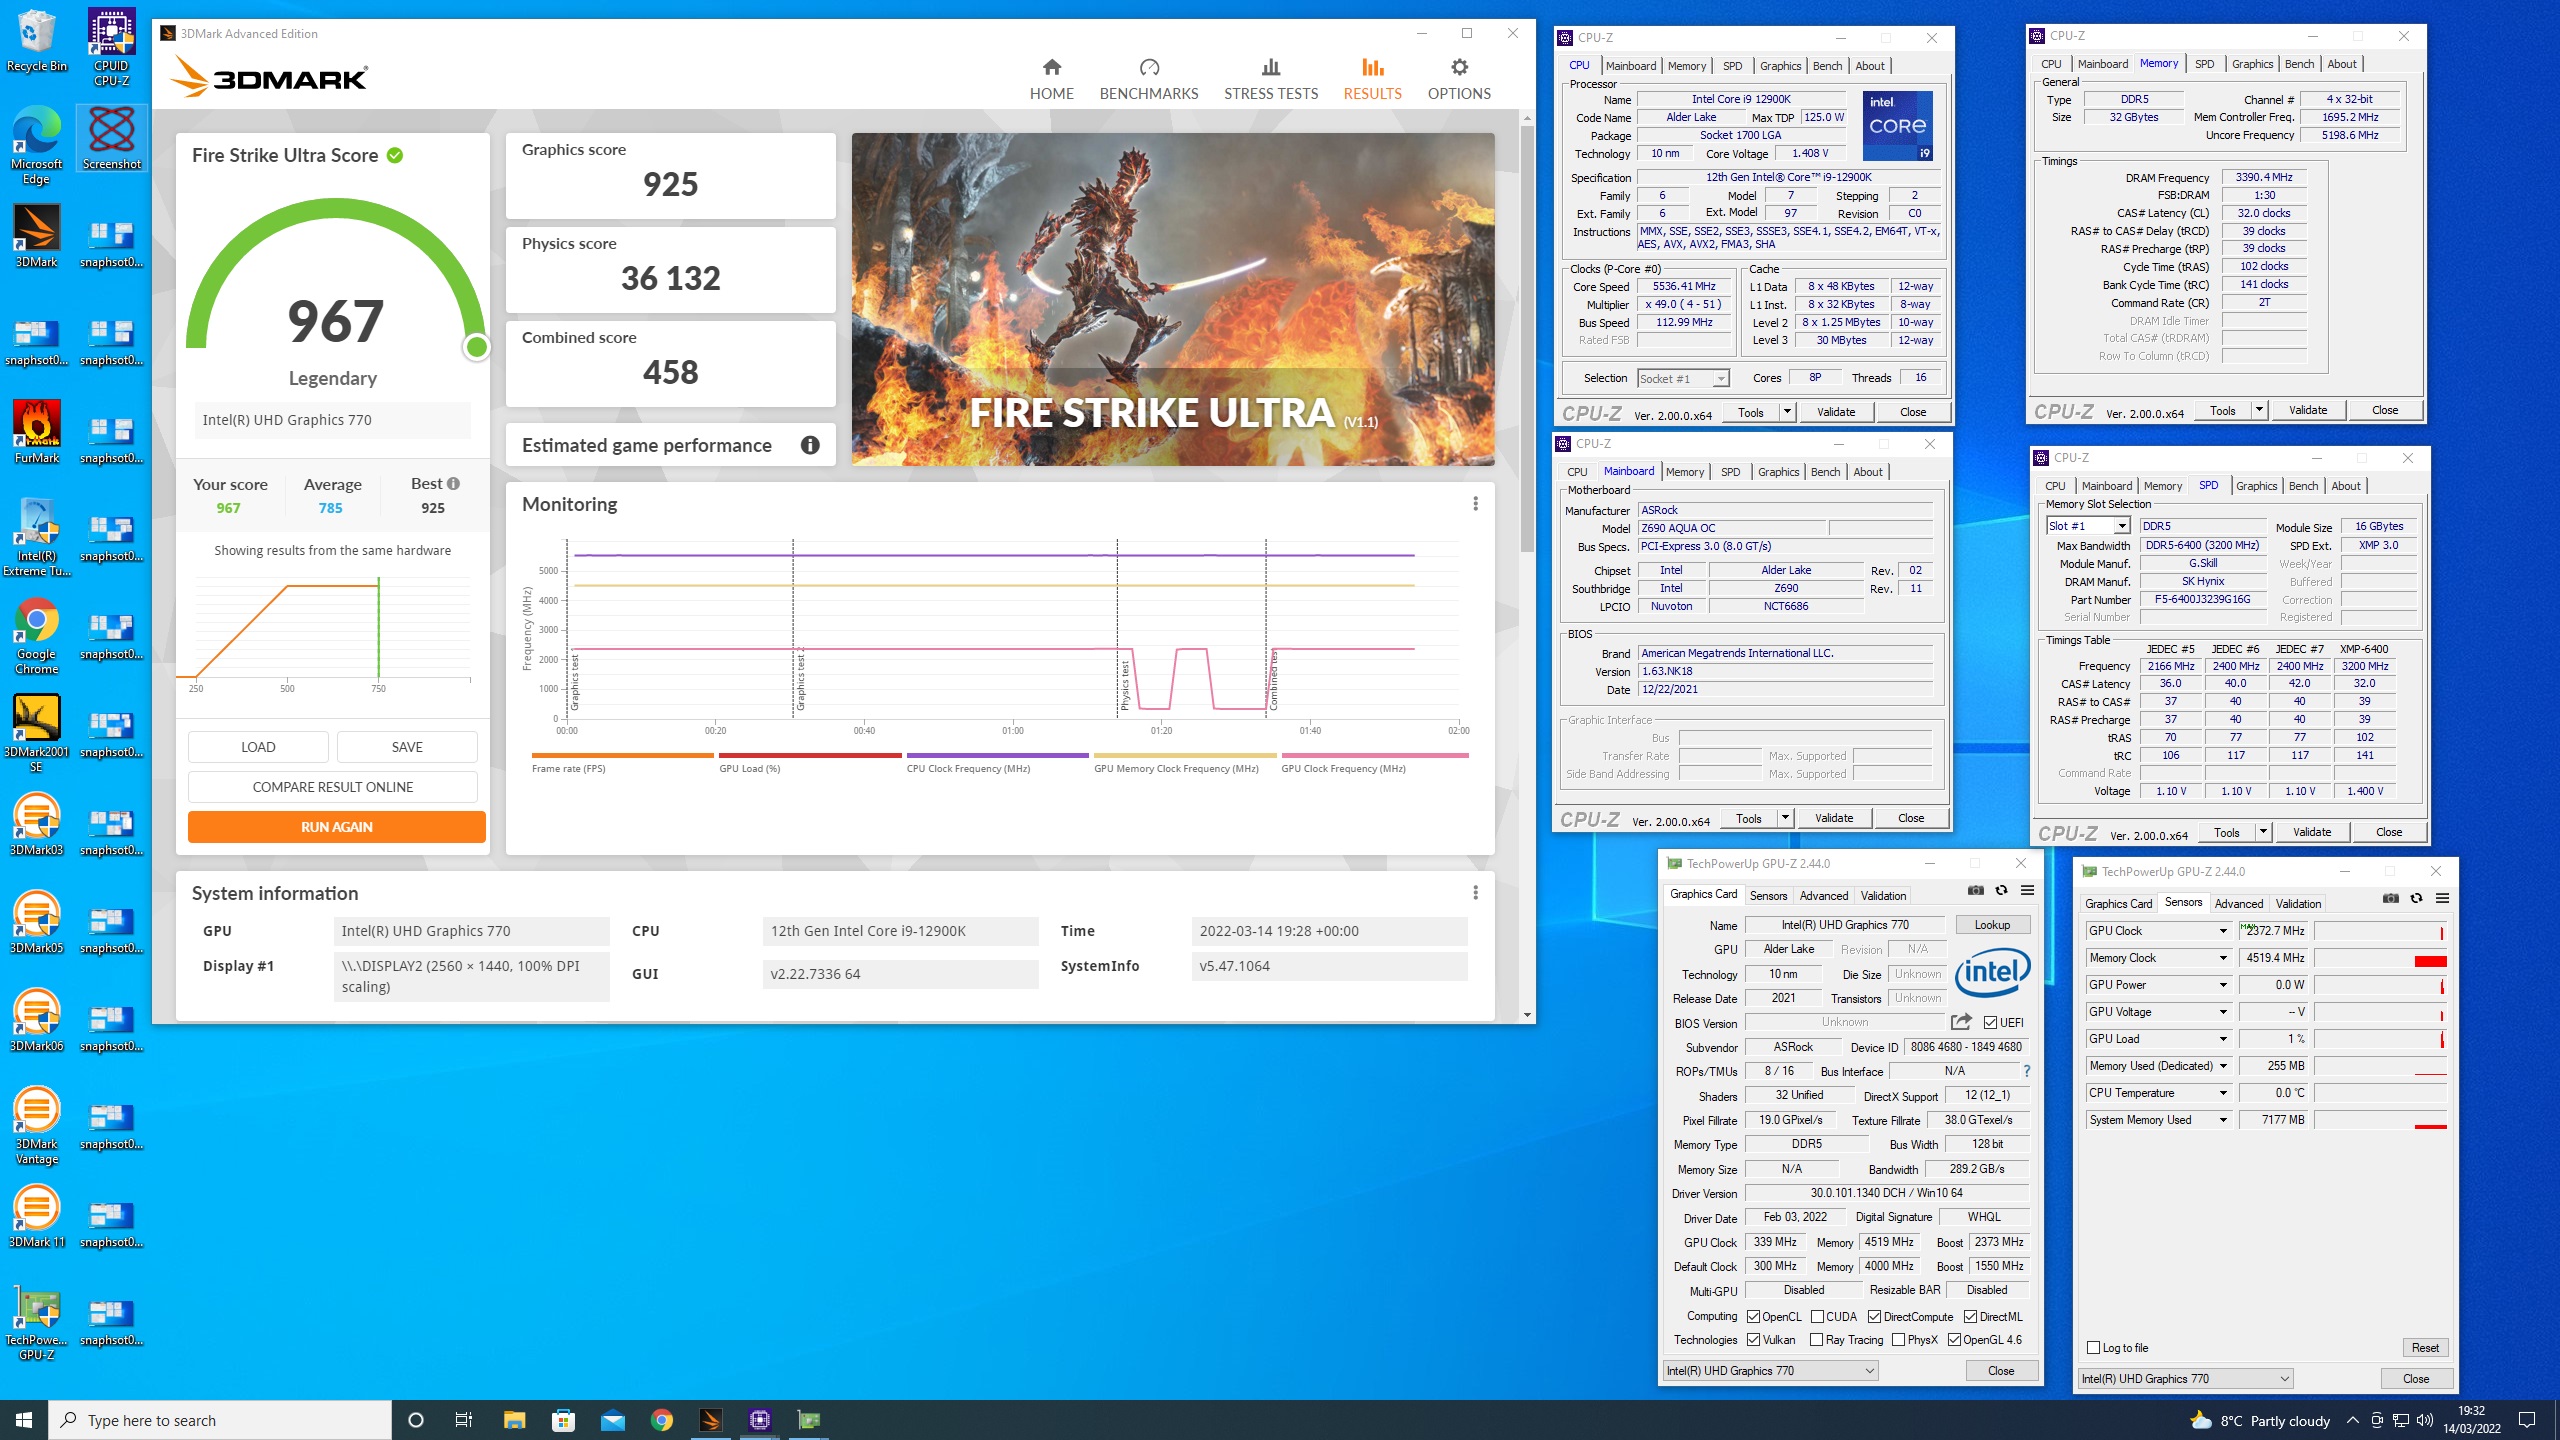Click Validate in the CPU-Z Memory window
The height and width of the screenshot is (1440, 2560).
2307,410
